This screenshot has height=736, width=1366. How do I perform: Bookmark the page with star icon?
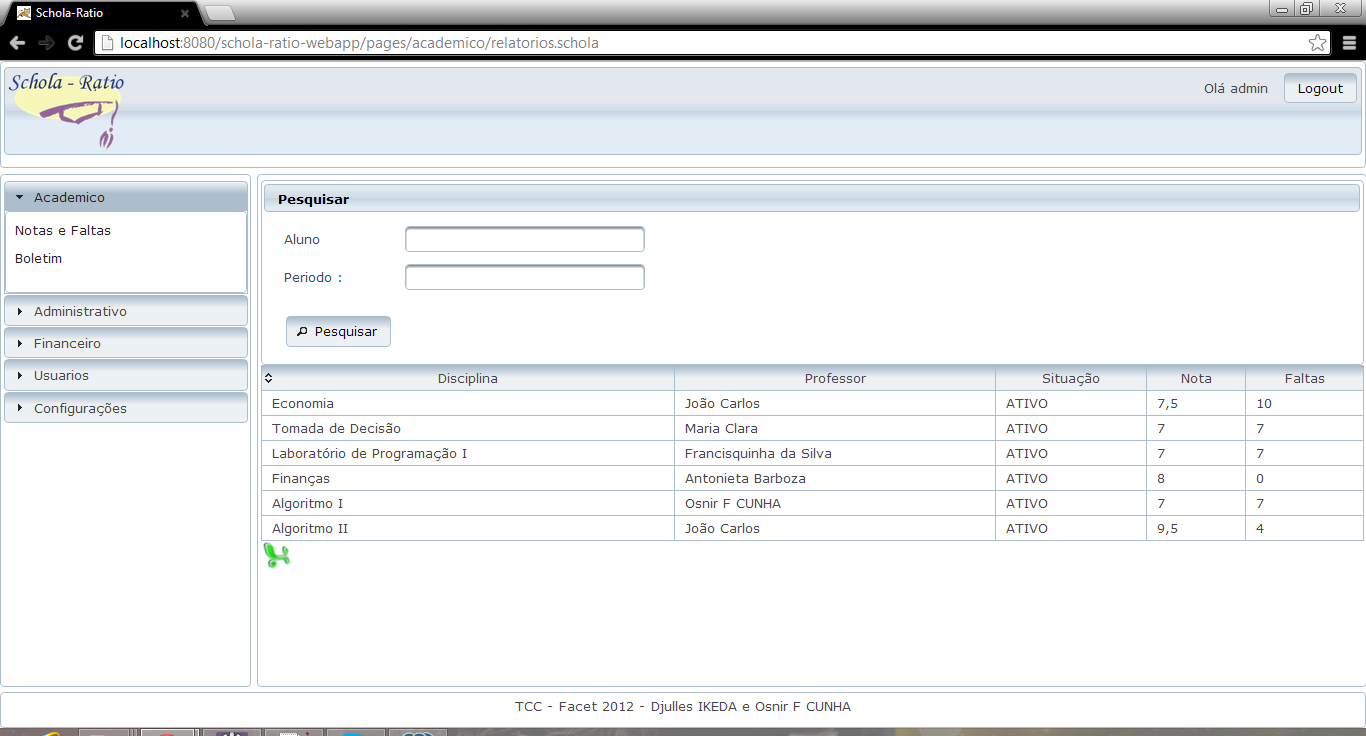[1318, 43]
